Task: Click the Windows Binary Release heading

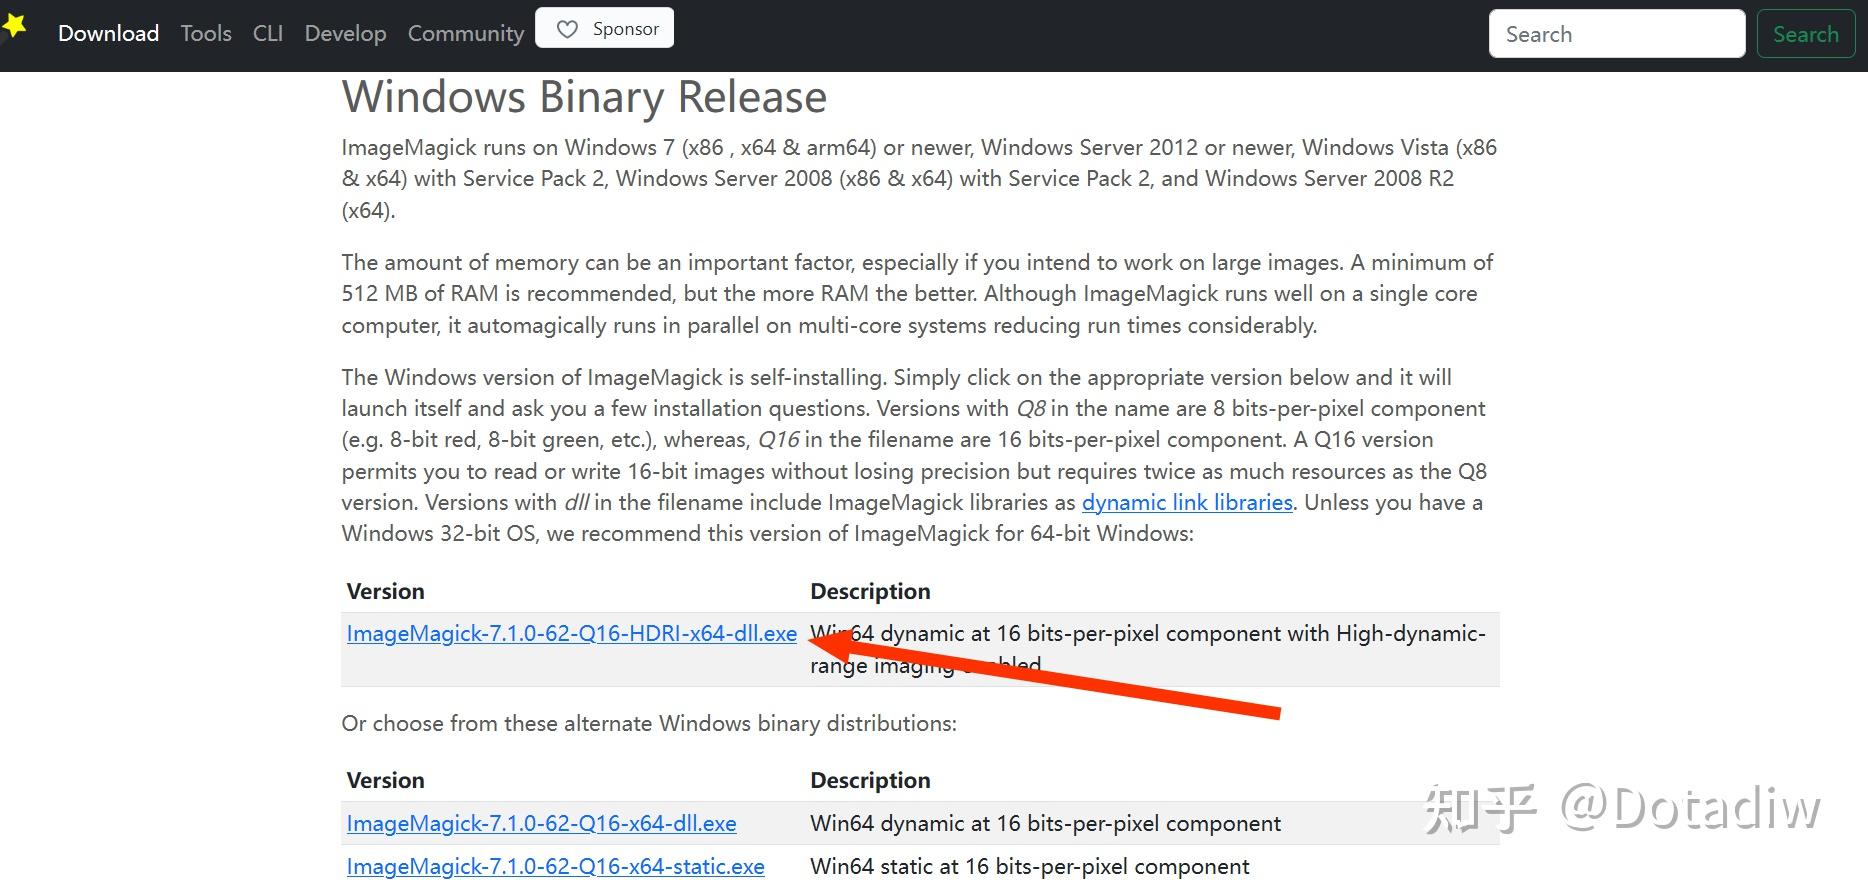Action: pos(584,97)
